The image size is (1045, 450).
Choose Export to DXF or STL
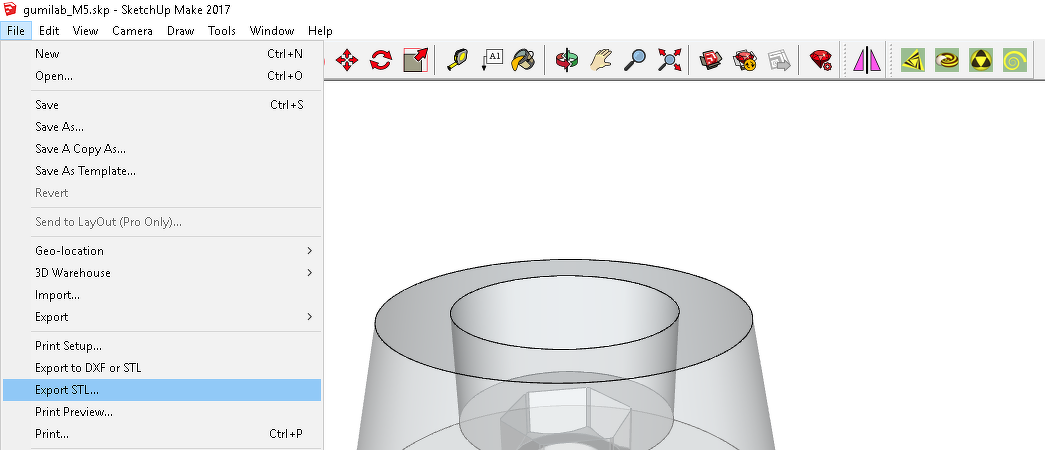click(x=162, y=368)
